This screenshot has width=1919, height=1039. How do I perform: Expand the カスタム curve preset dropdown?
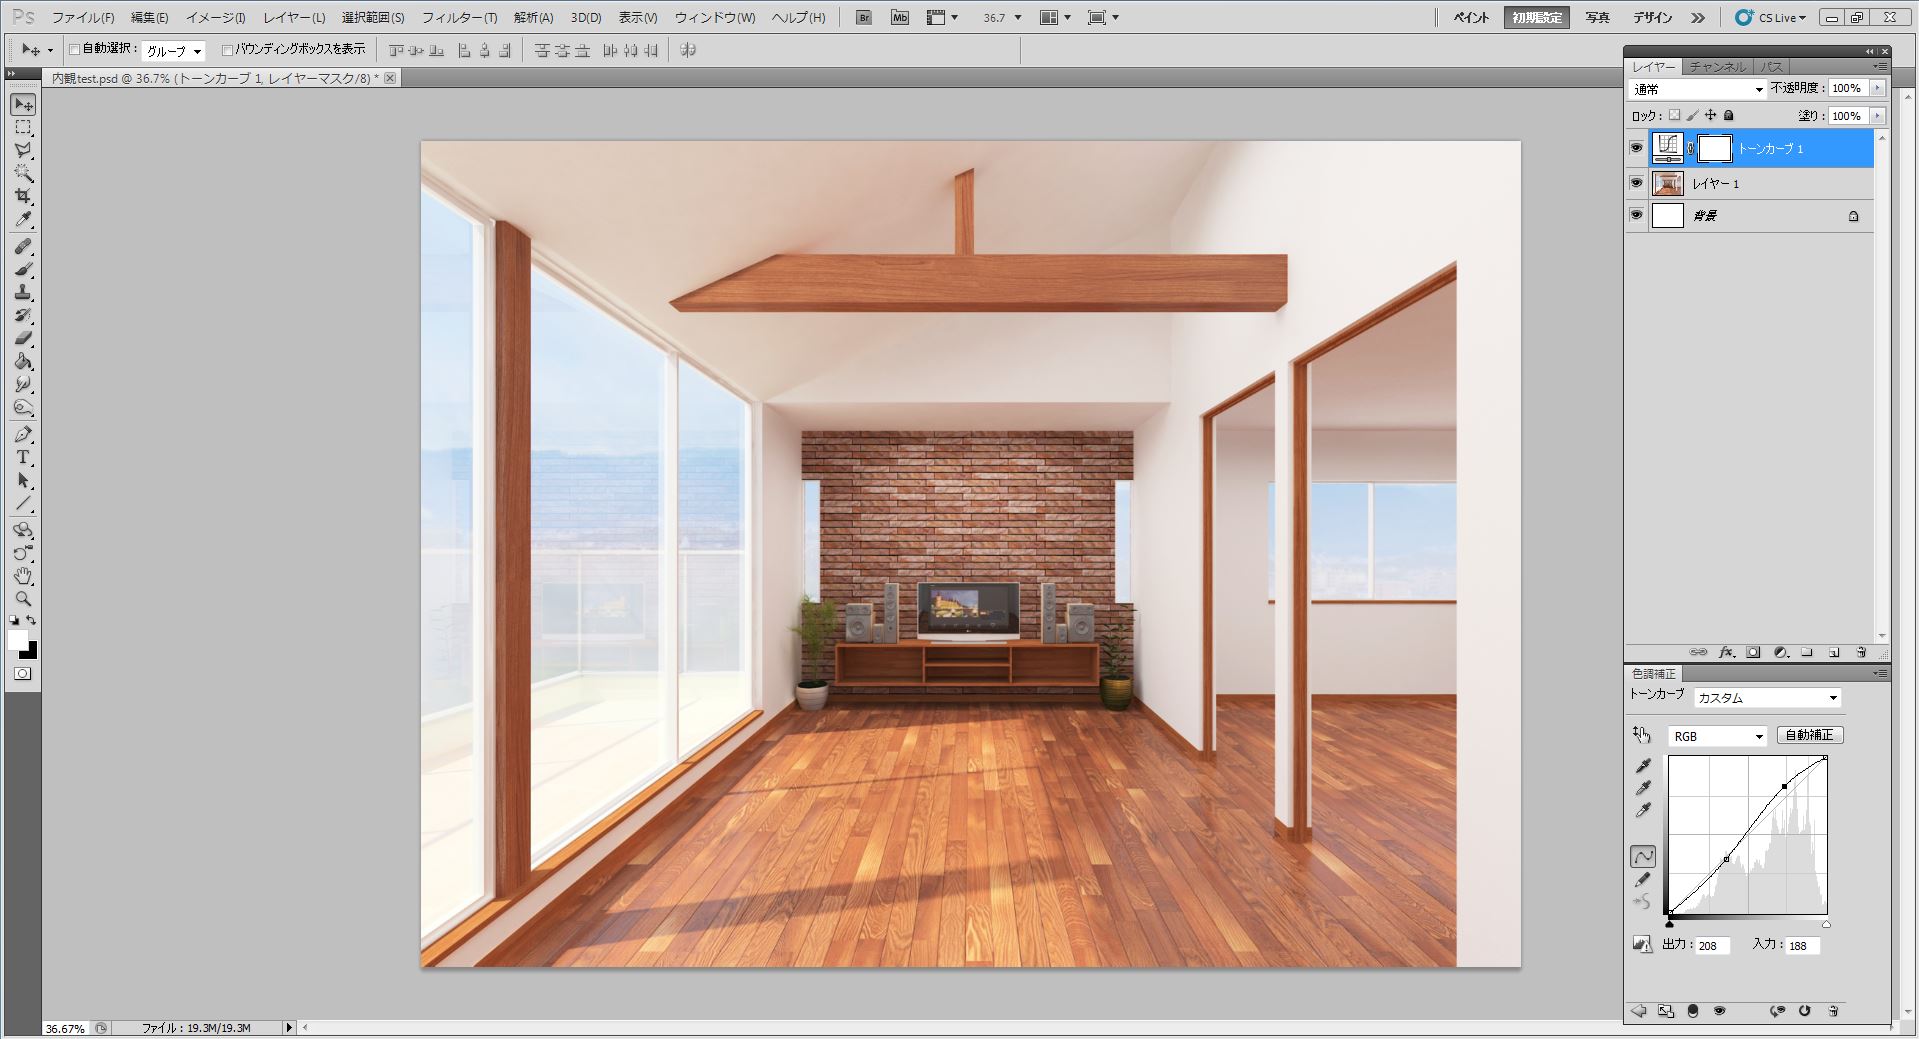tap(1767, 698)
